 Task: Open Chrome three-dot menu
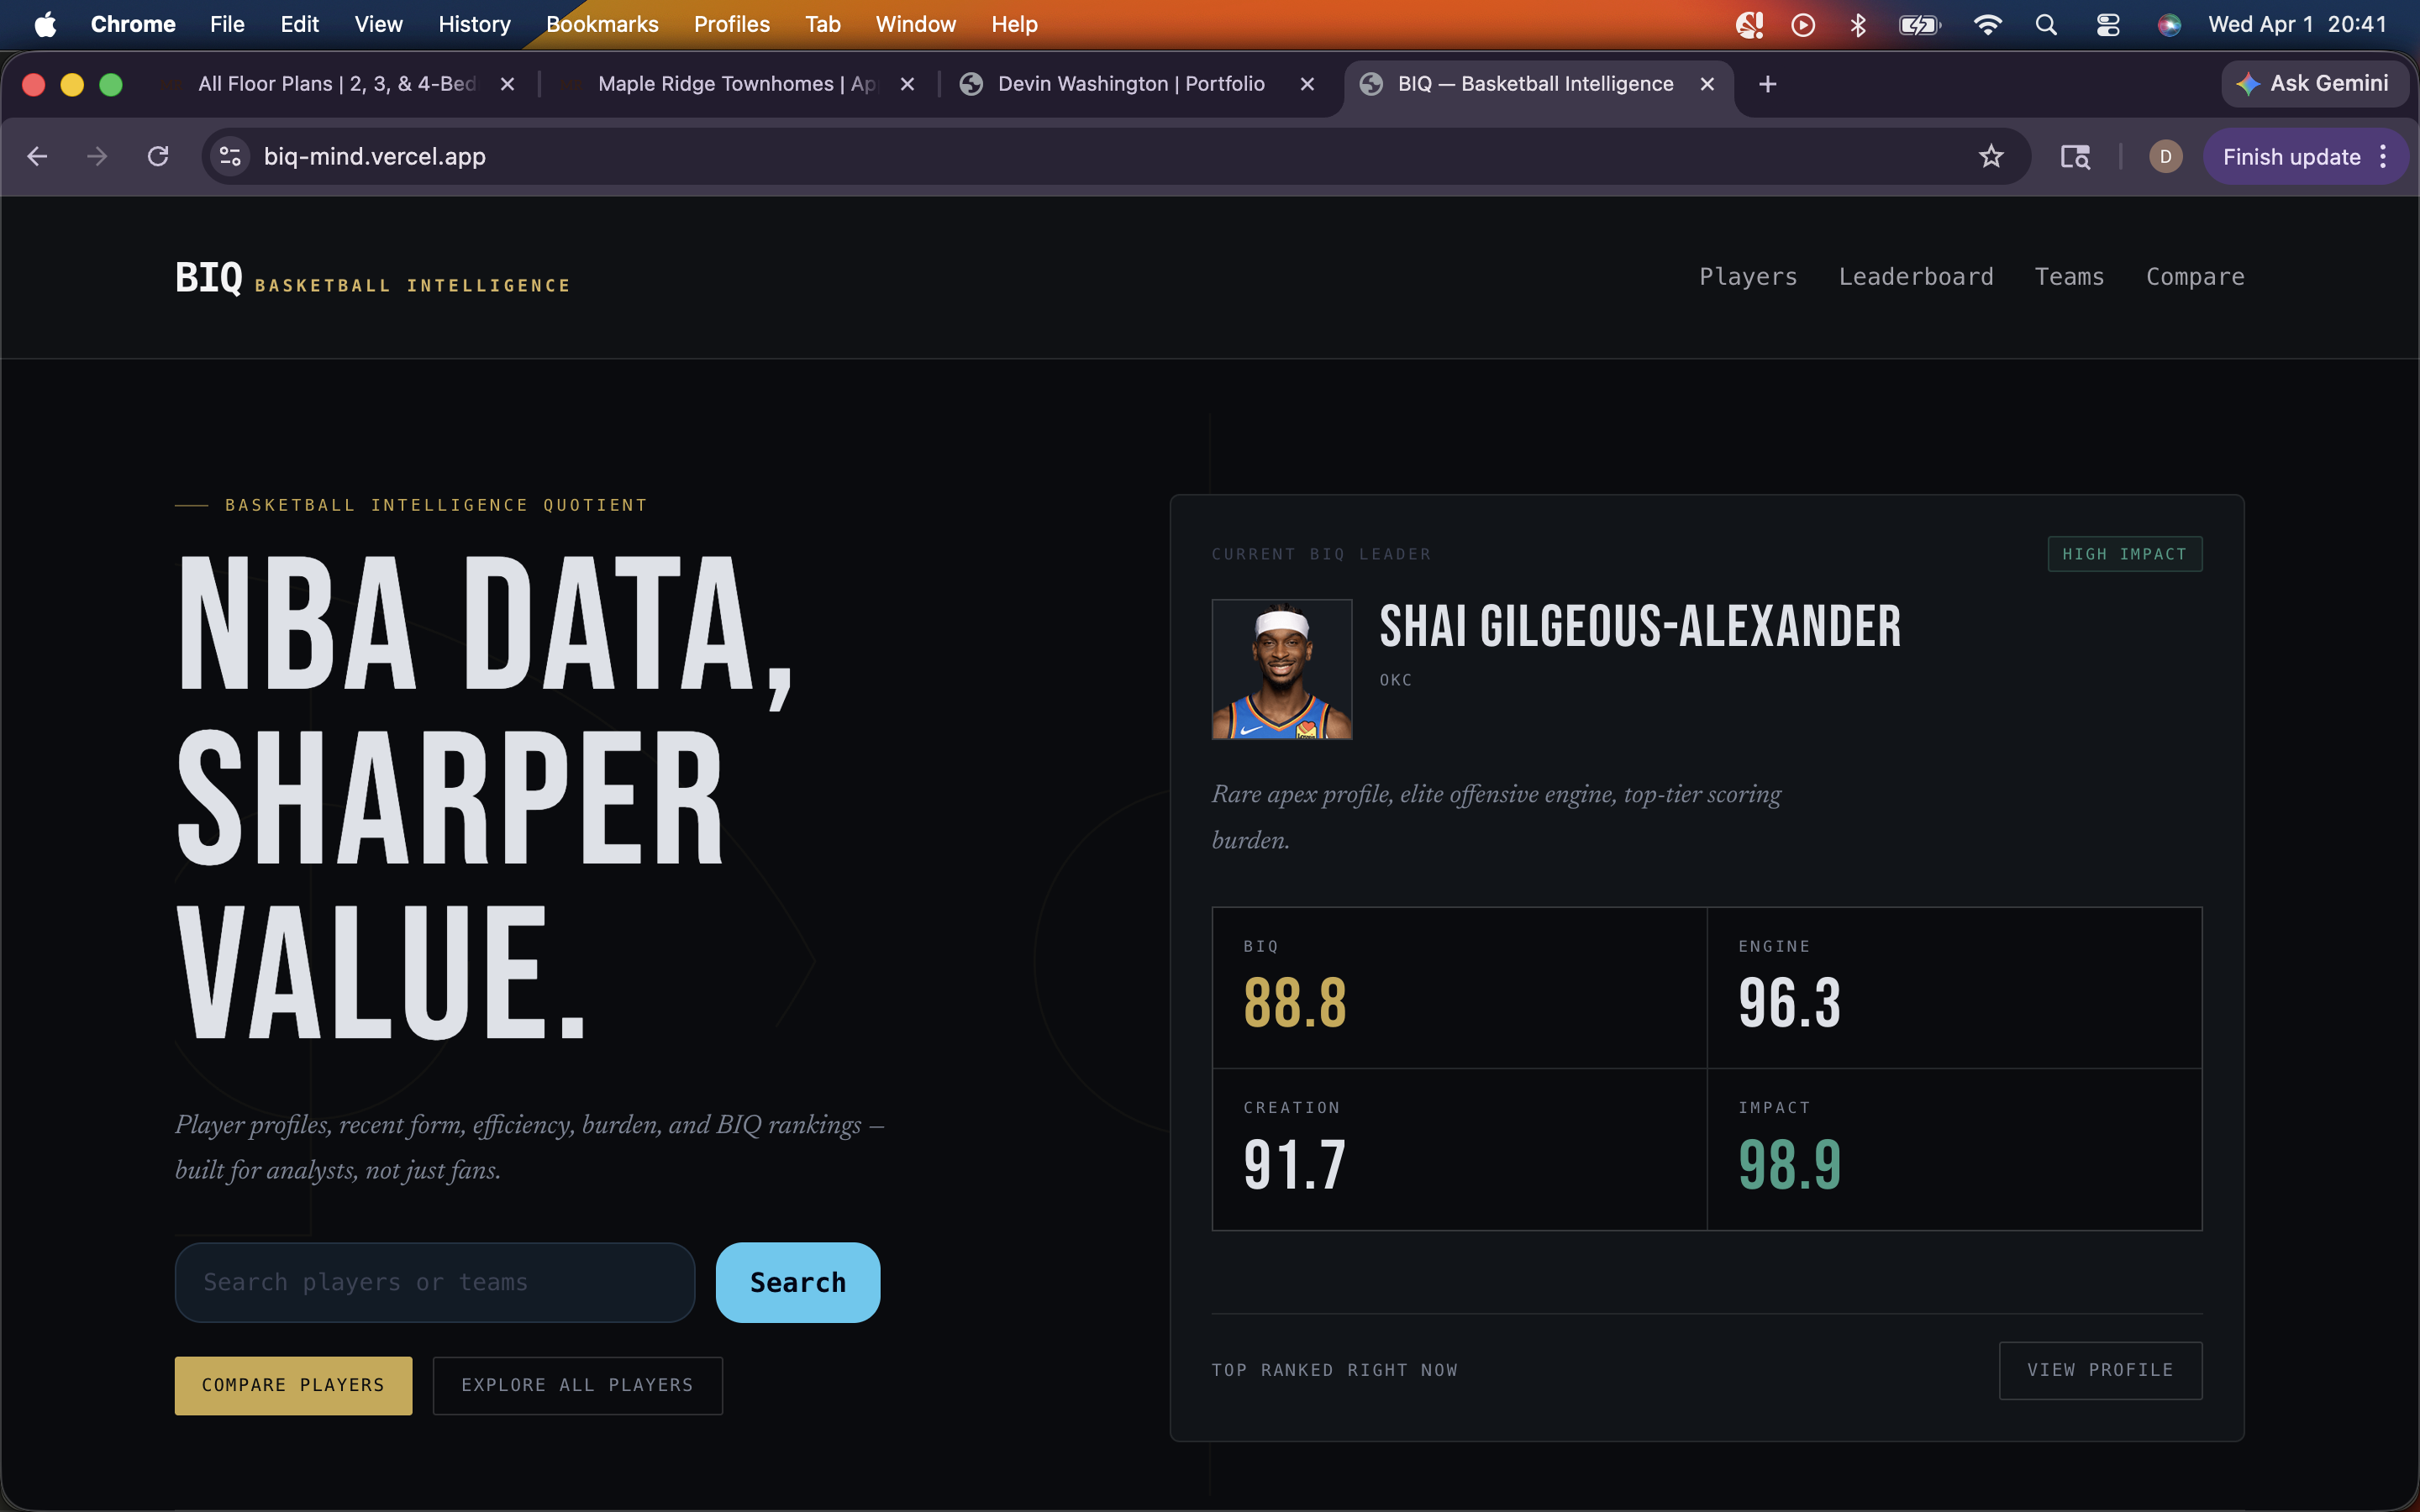(x=2383, y=156)
